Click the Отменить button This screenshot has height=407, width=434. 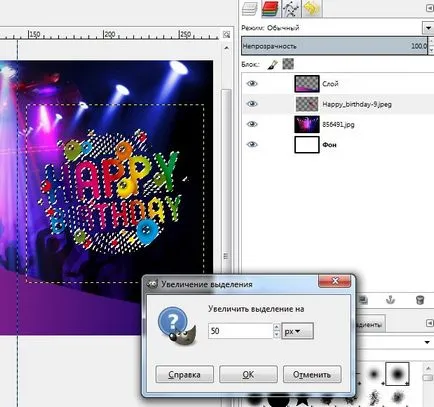312,374
